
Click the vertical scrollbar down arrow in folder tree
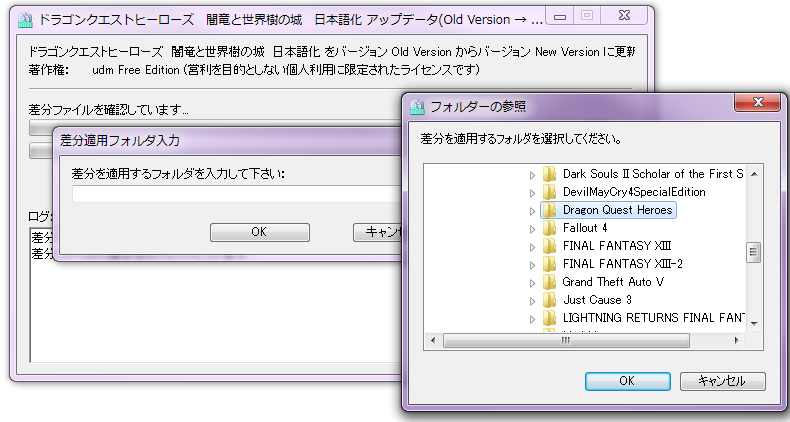[755, 324]
